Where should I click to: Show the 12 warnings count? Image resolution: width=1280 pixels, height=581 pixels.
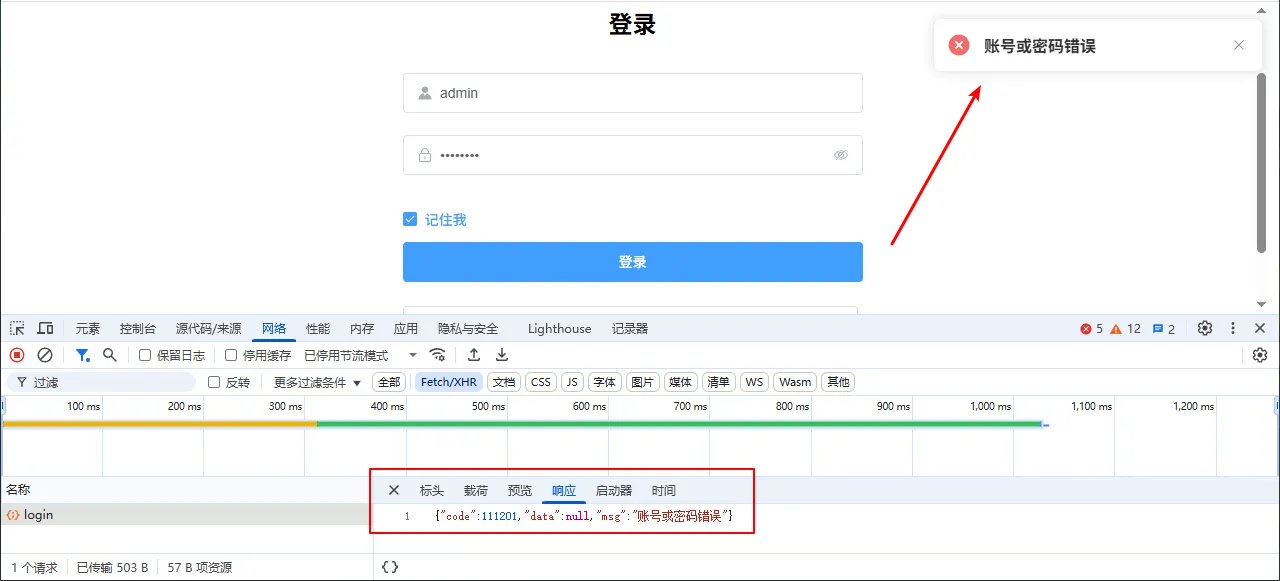[1125, 328]
